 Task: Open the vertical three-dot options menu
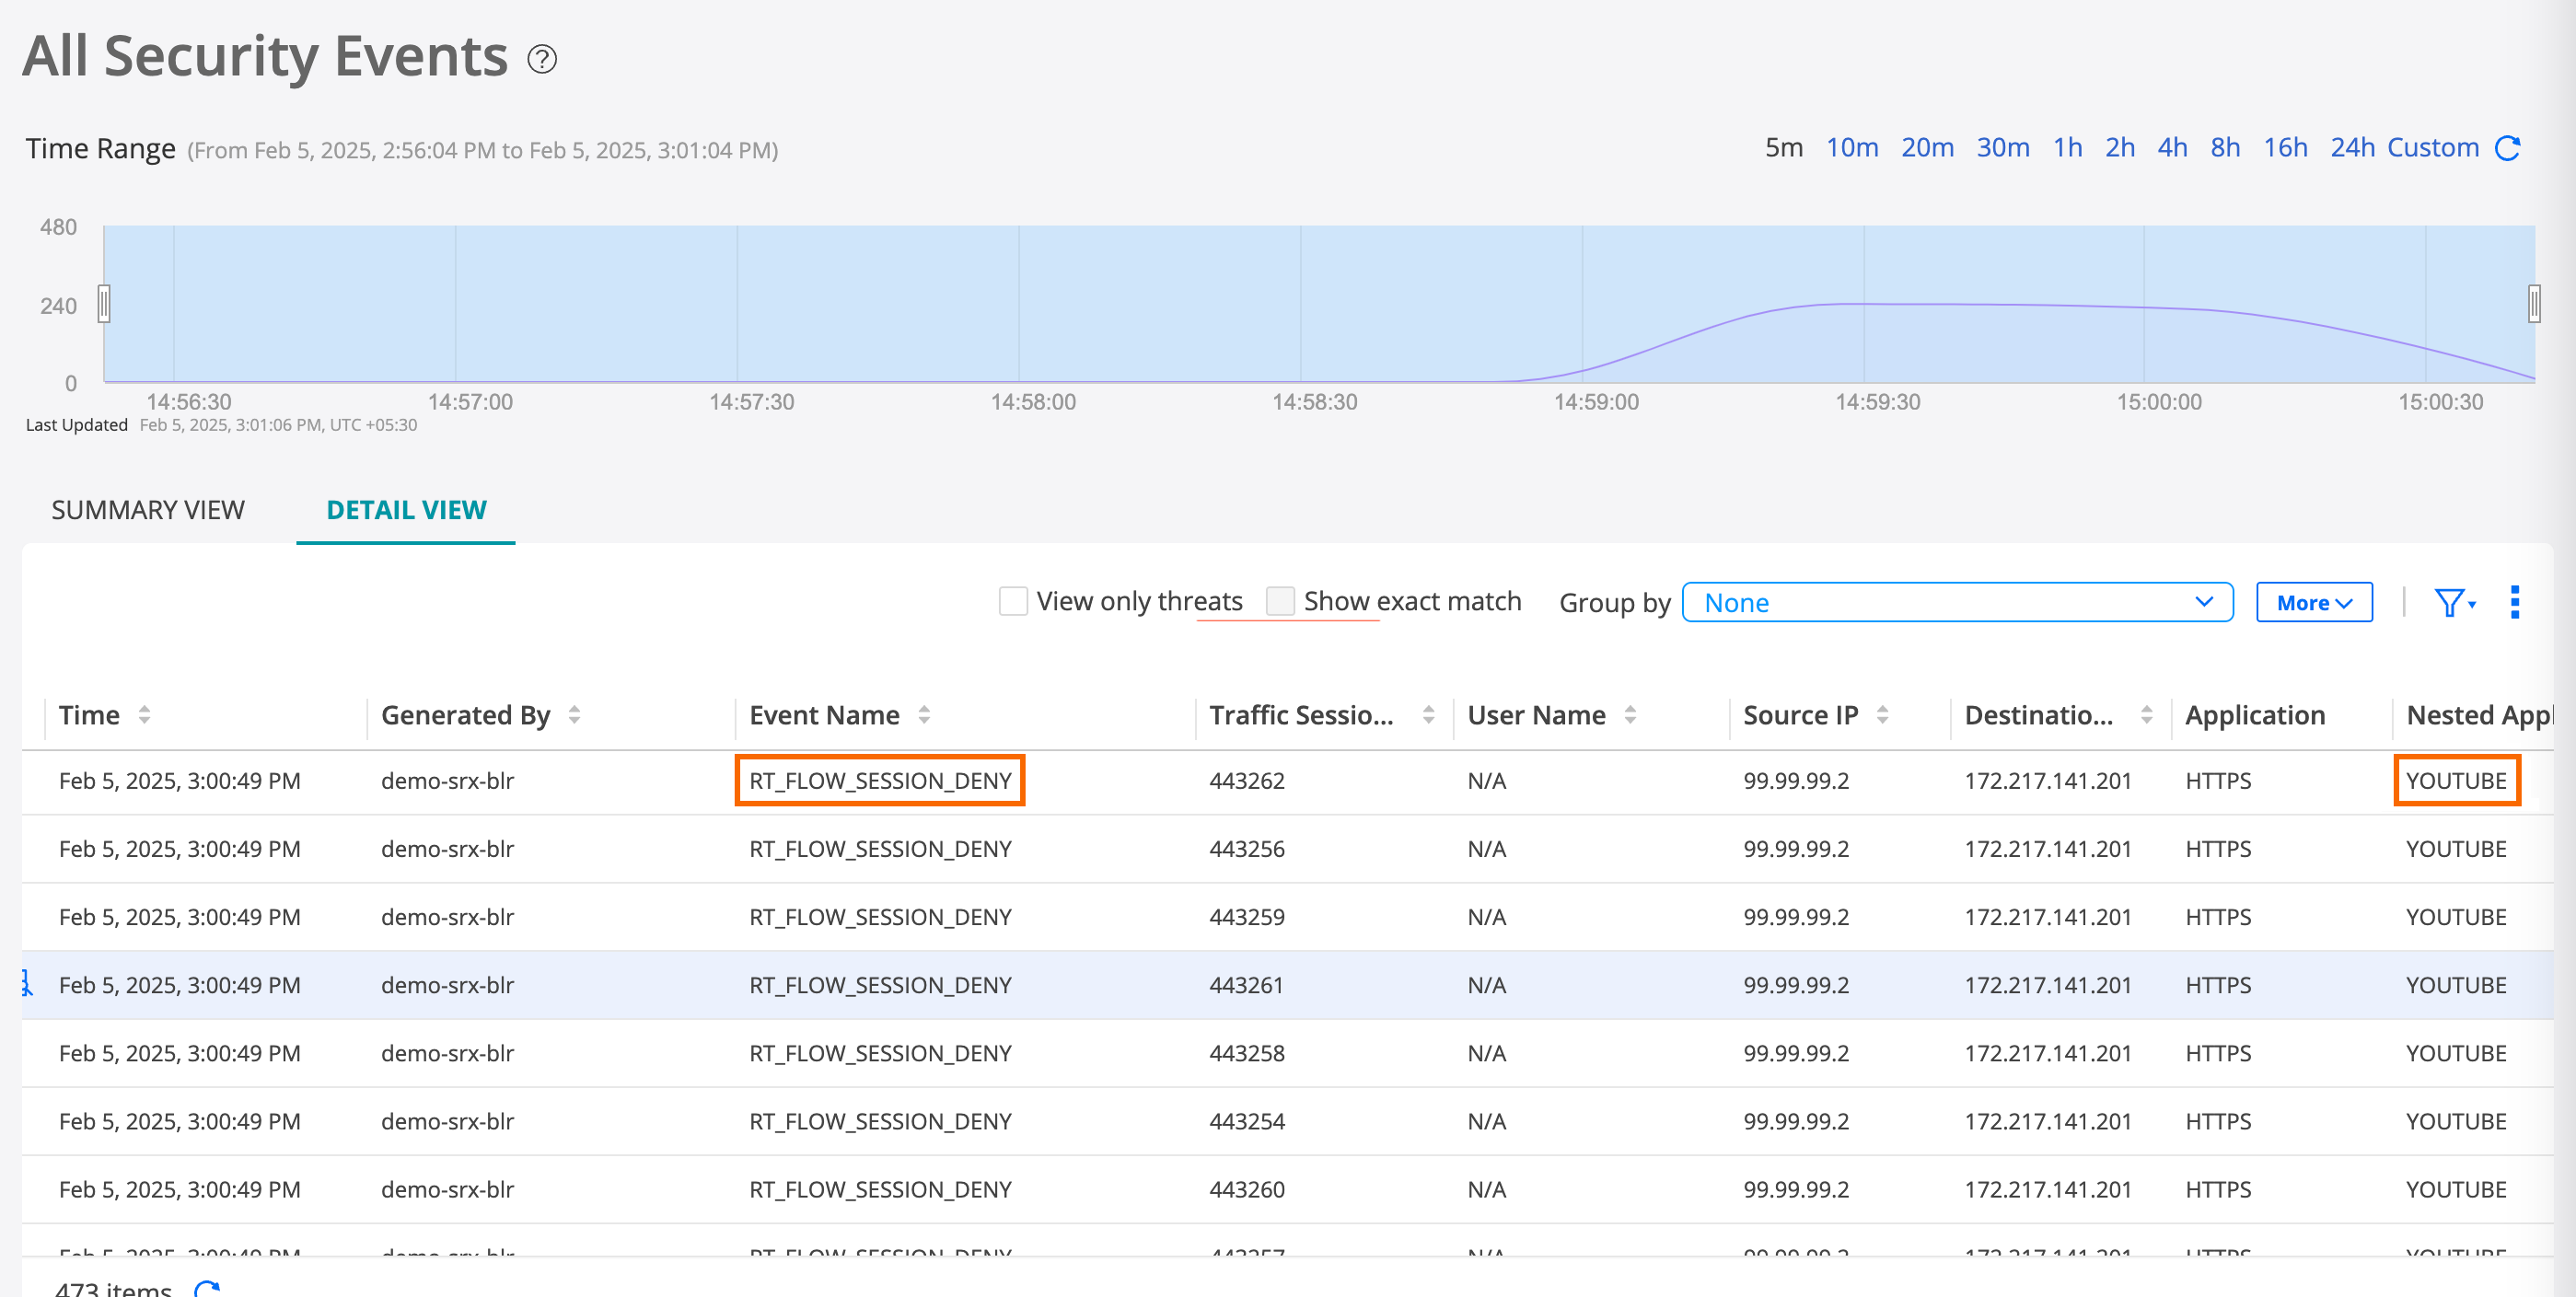(x=2514, y=603)
